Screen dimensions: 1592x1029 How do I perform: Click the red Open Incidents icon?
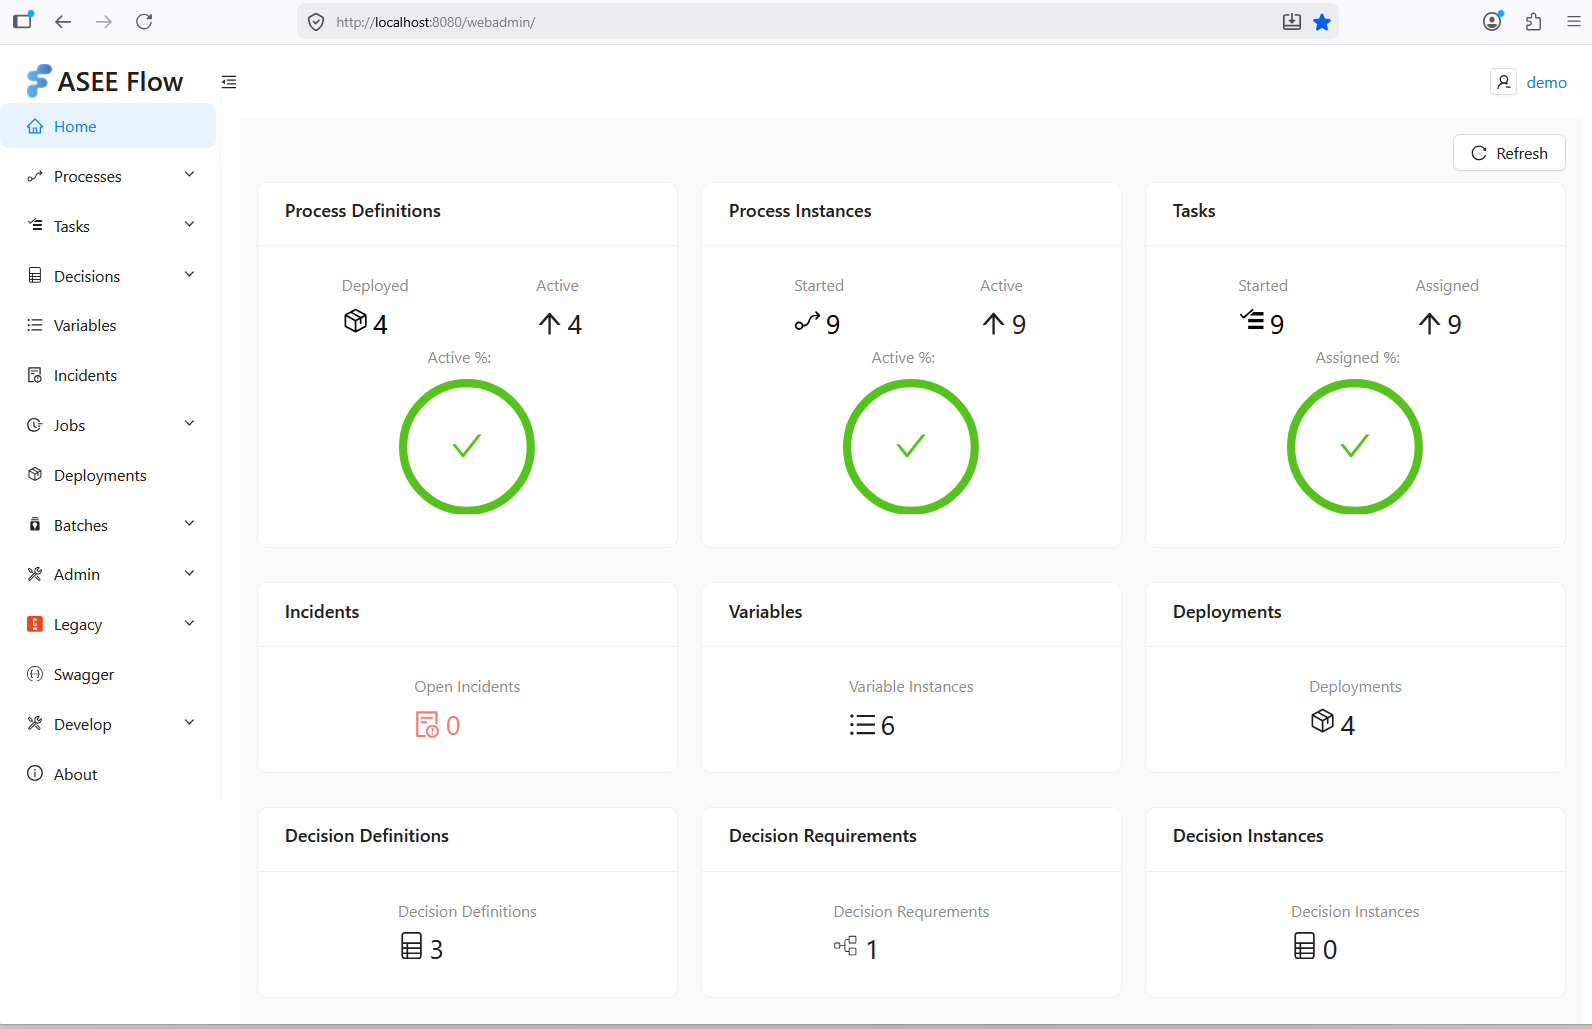click(x=427, y=725)
